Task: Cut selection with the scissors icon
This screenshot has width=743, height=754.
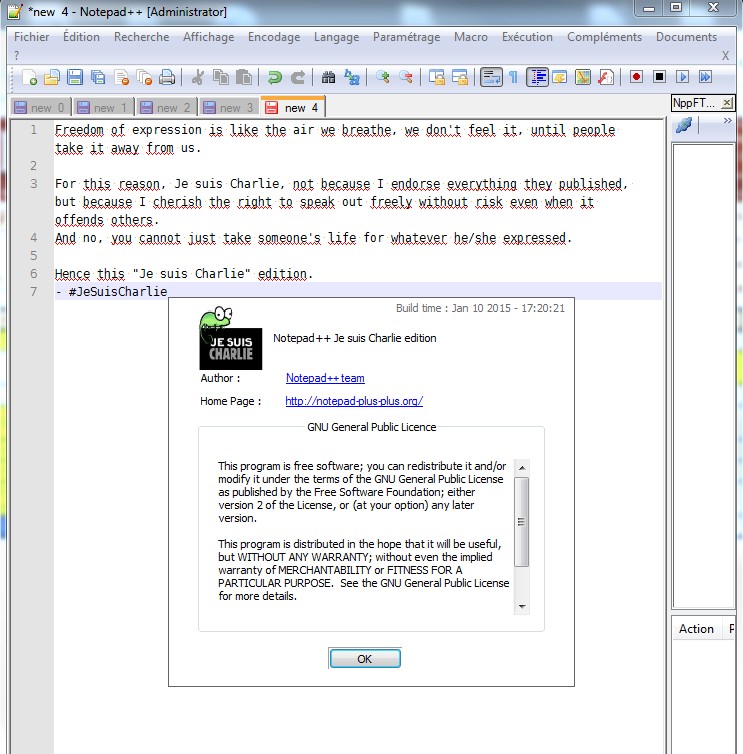Action: 198,77
